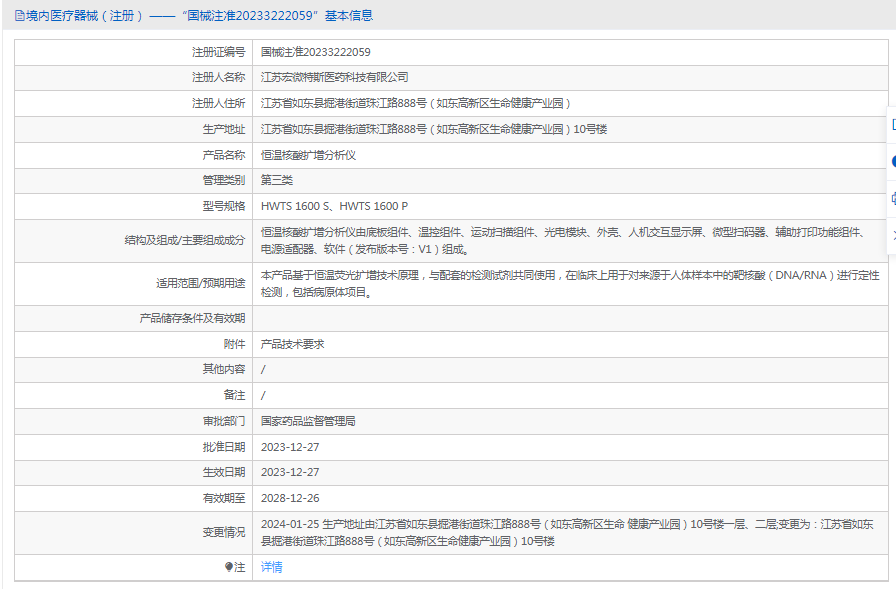Select date 2023-12-27 in 生效日期 row
Viewport: 896px width, 589px height.
coord(290,472)
